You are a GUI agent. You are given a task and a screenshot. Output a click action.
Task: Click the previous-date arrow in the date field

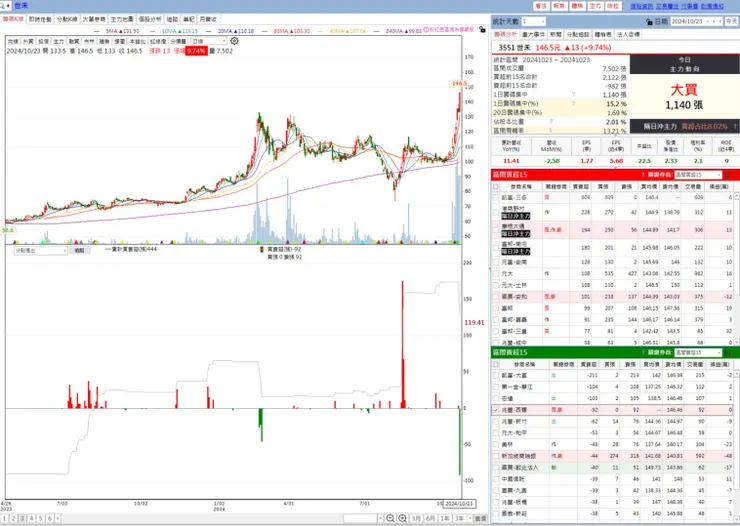tap(715, 22)
